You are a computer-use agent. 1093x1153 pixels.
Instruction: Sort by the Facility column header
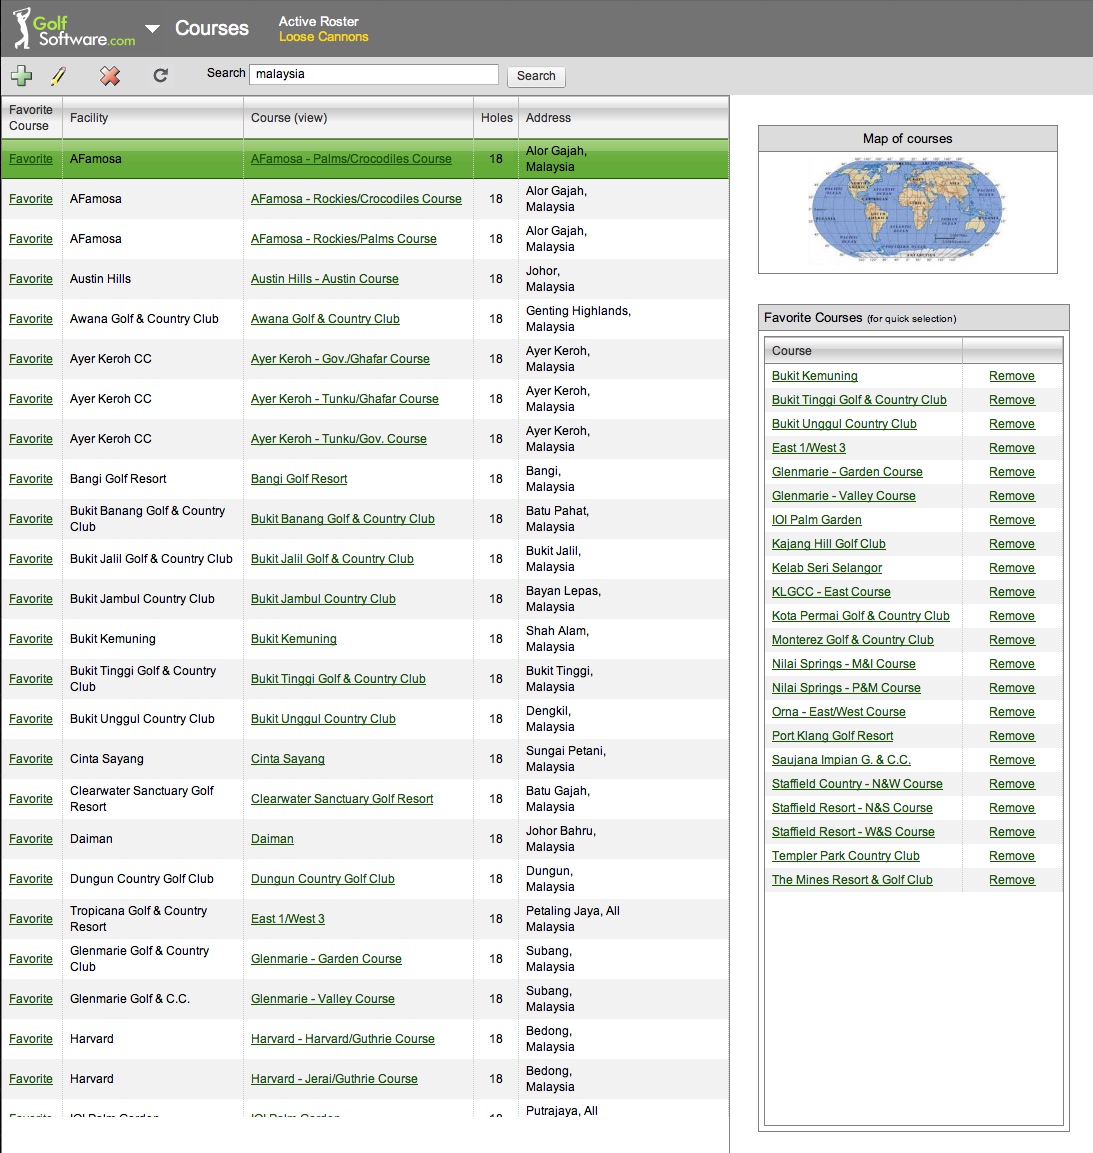89,118
